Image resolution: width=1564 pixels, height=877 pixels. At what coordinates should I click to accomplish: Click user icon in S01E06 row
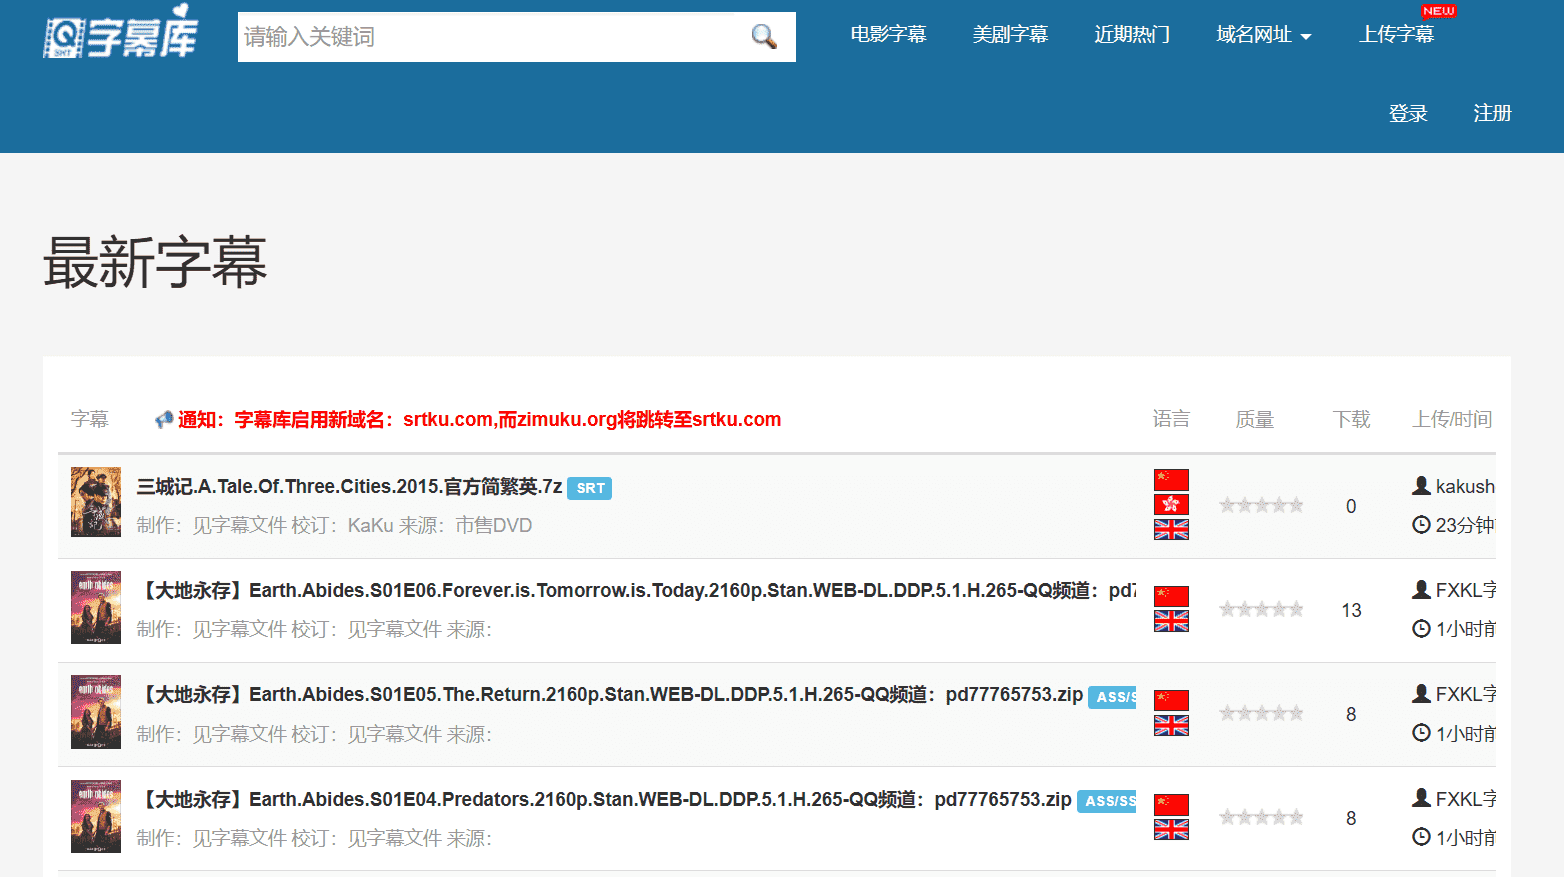pos(1421,590)
